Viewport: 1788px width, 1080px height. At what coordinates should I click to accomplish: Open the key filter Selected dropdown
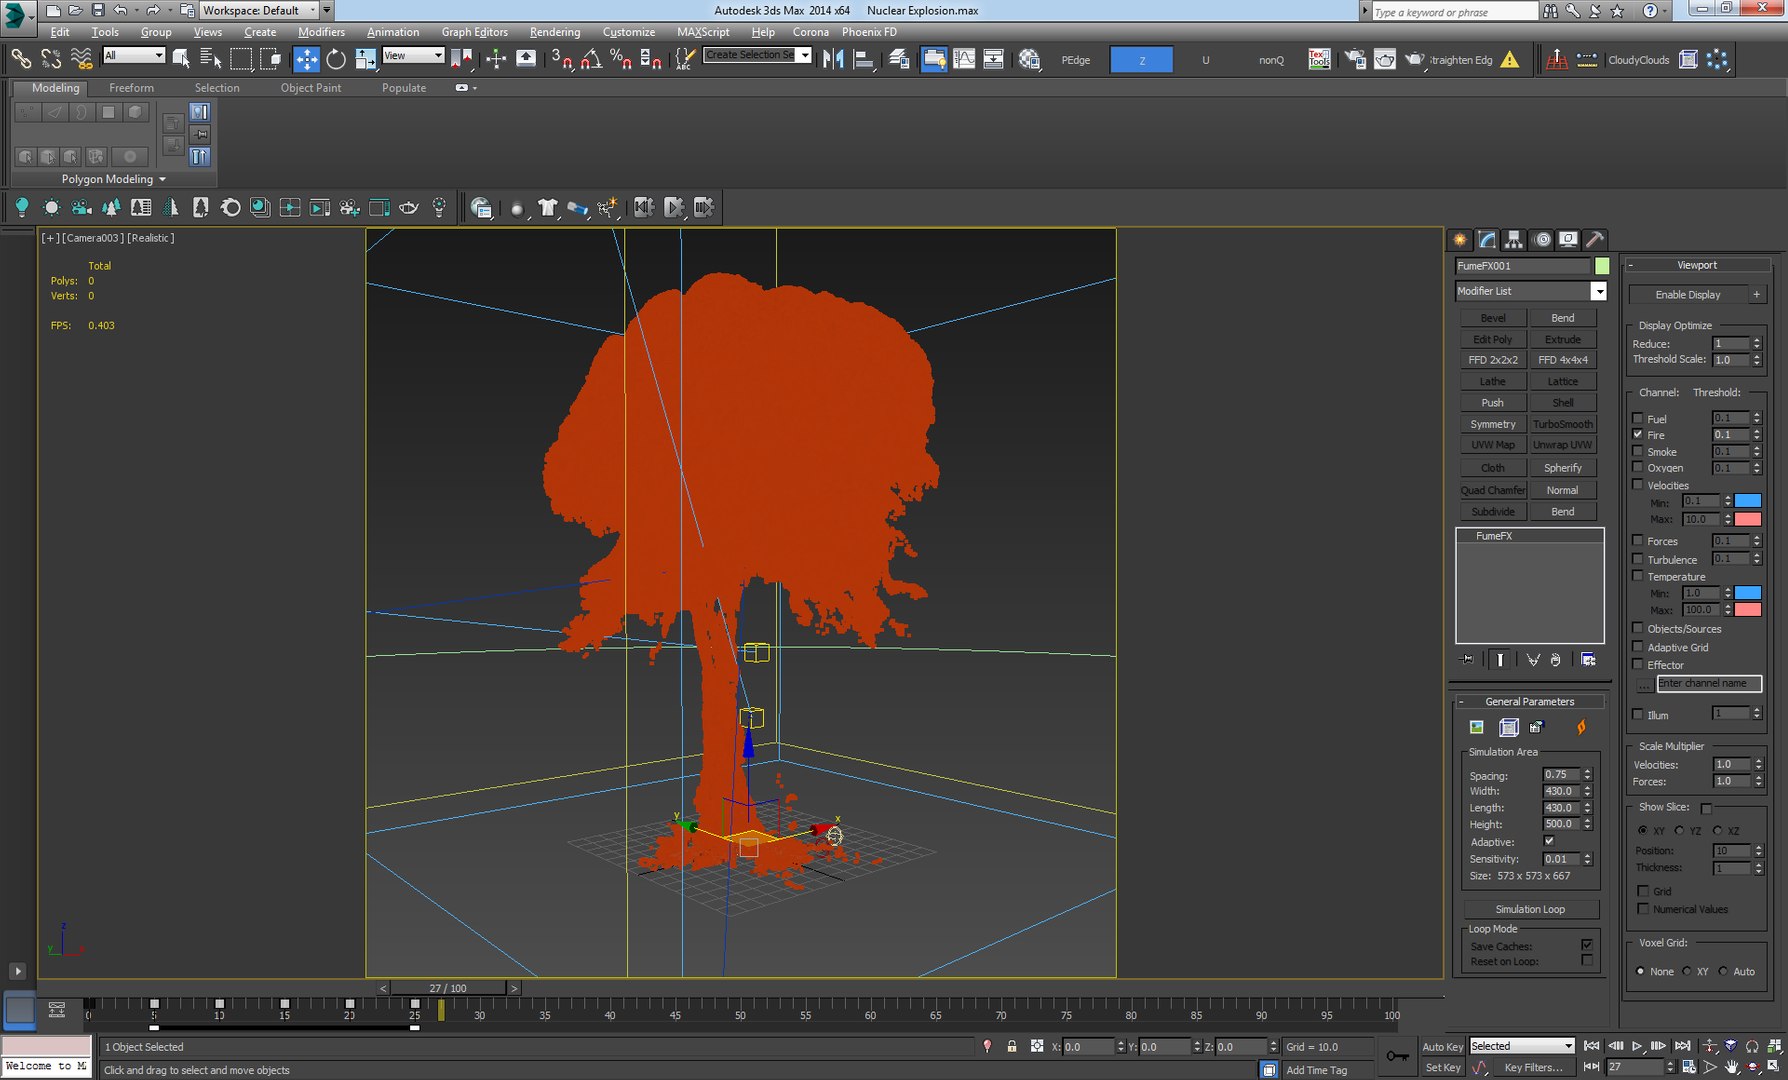(x=1522, y=1046)
